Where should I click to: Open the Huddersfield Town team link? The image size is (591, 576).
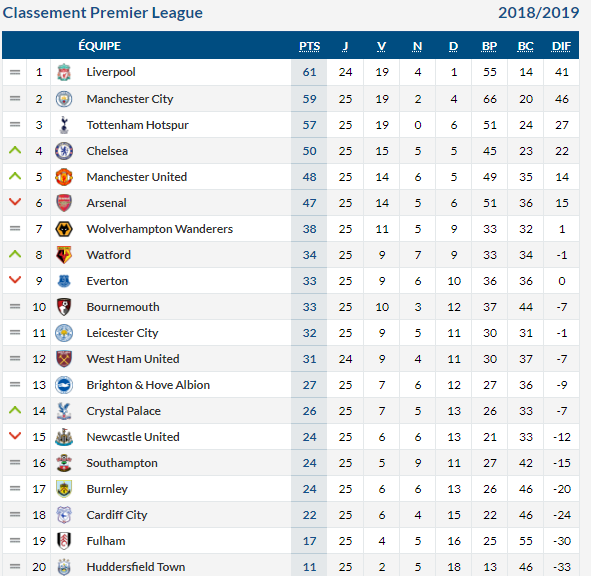coord(136,567)
